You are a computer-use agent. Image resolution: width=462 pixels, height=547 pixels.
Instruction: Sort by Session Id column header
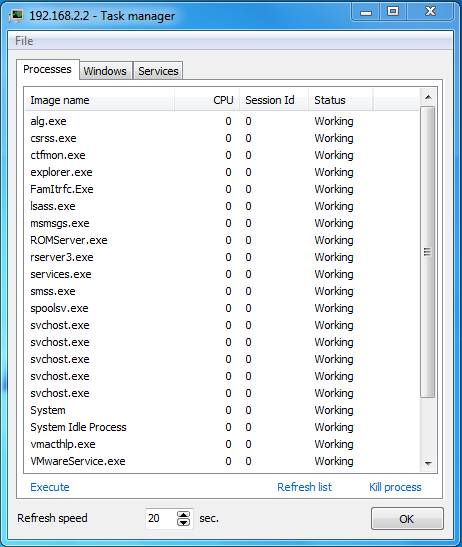[x=274, y=100]
